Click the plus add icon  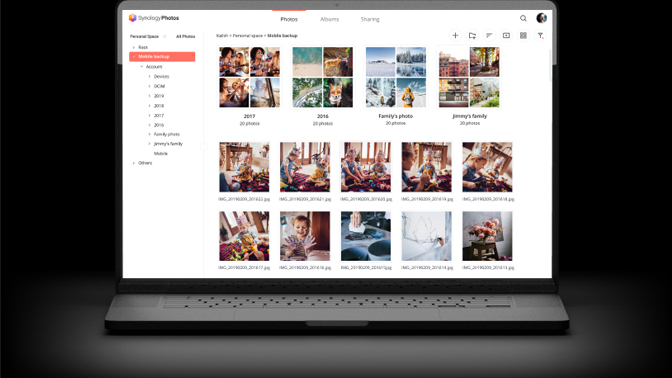[x=455, y=36]
